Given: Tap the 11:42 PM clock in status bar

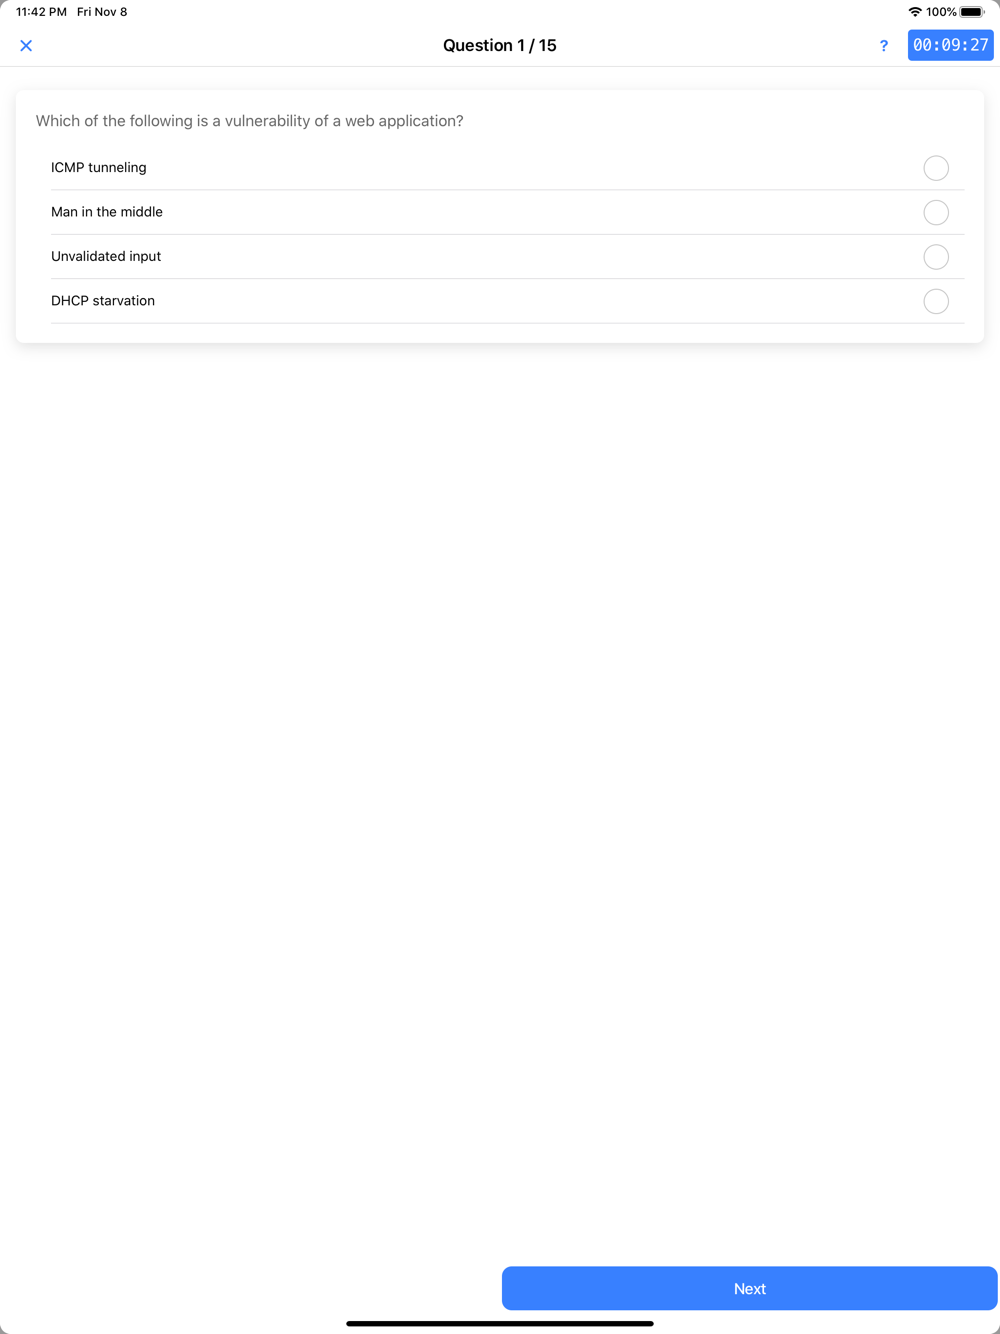Looking at the screenshot, I should tap(41, 12).
